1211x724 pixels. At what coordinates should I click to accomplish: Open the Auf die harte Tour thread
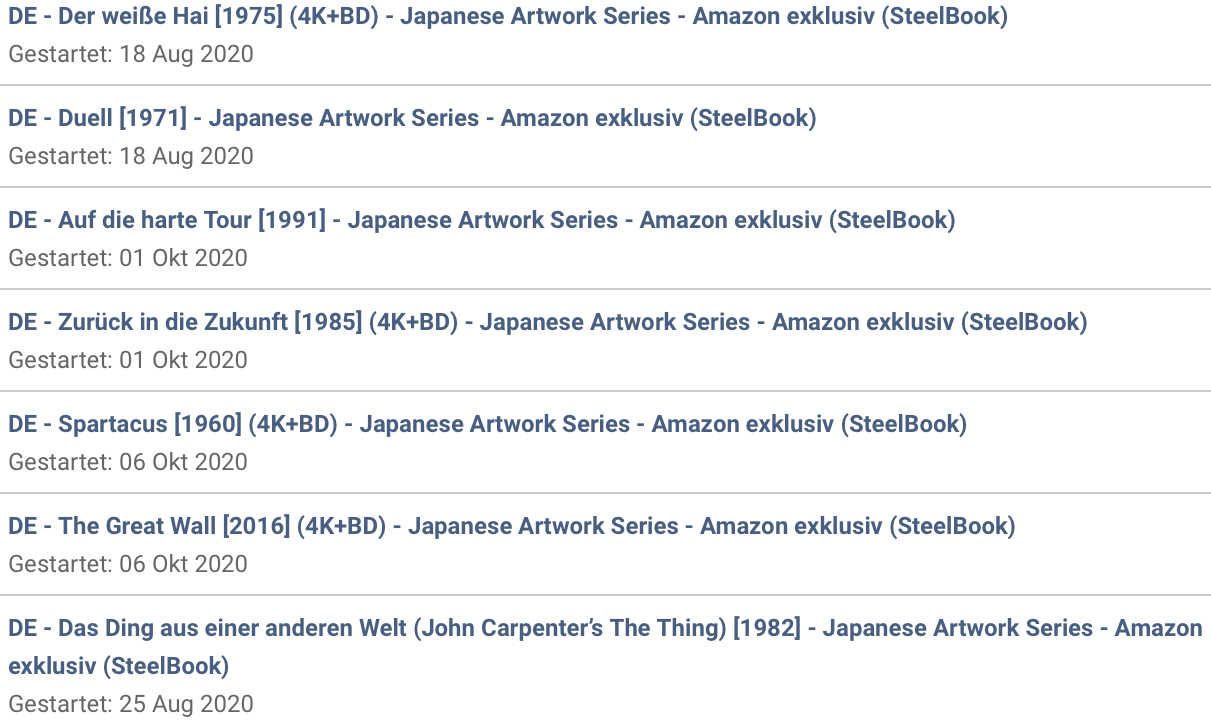point(482,220)
